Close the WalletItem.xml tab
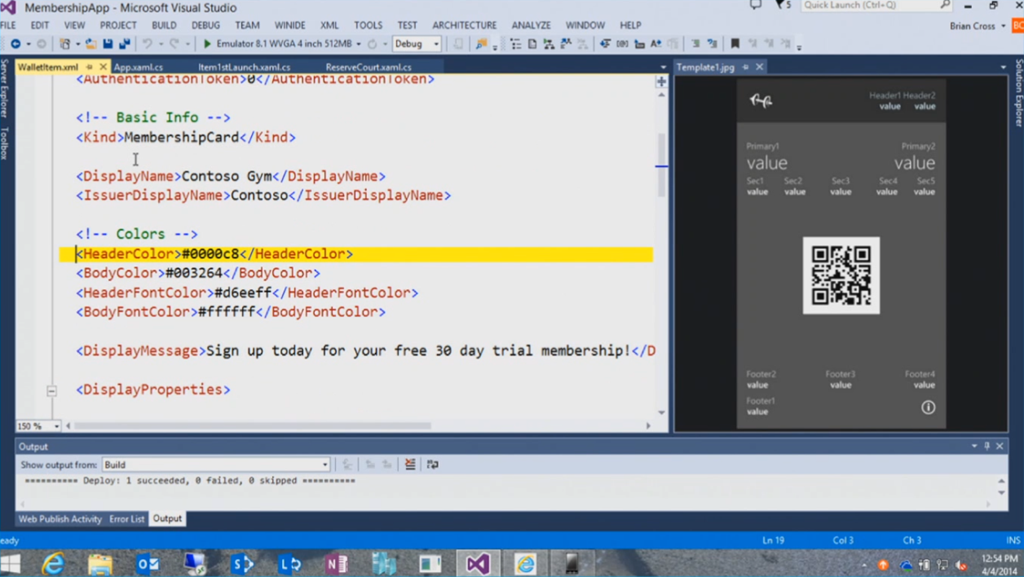The height and width of the screenshot is (577, 1024). 103,67
